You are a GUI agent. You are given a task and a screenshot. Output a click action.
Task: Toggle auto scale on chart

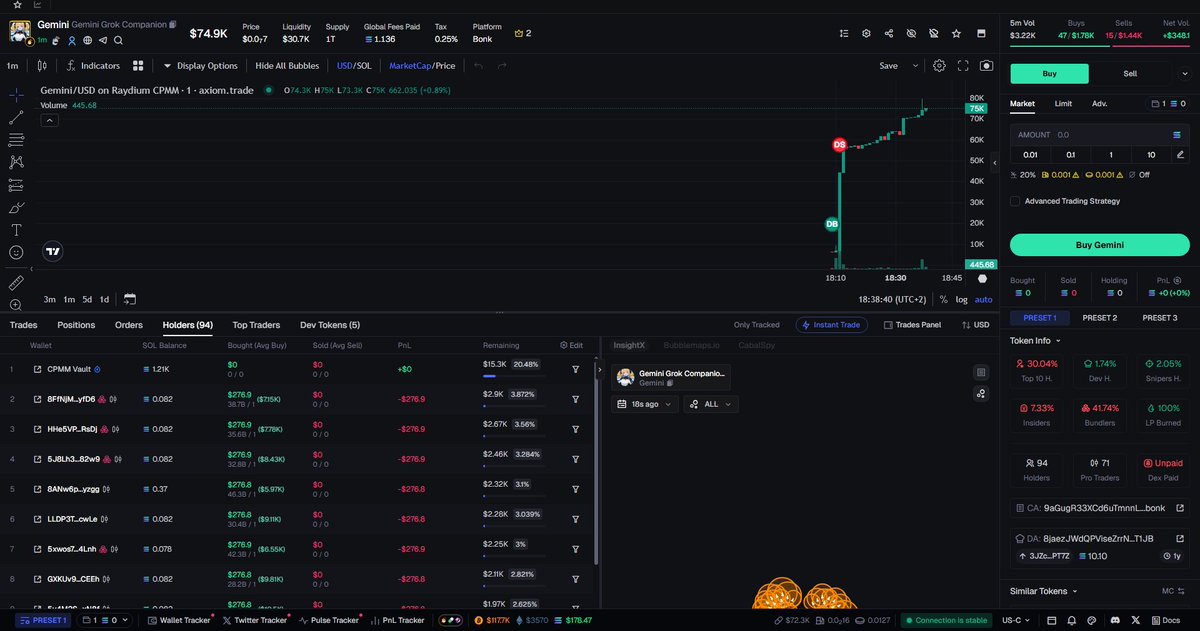pos(984,299)
